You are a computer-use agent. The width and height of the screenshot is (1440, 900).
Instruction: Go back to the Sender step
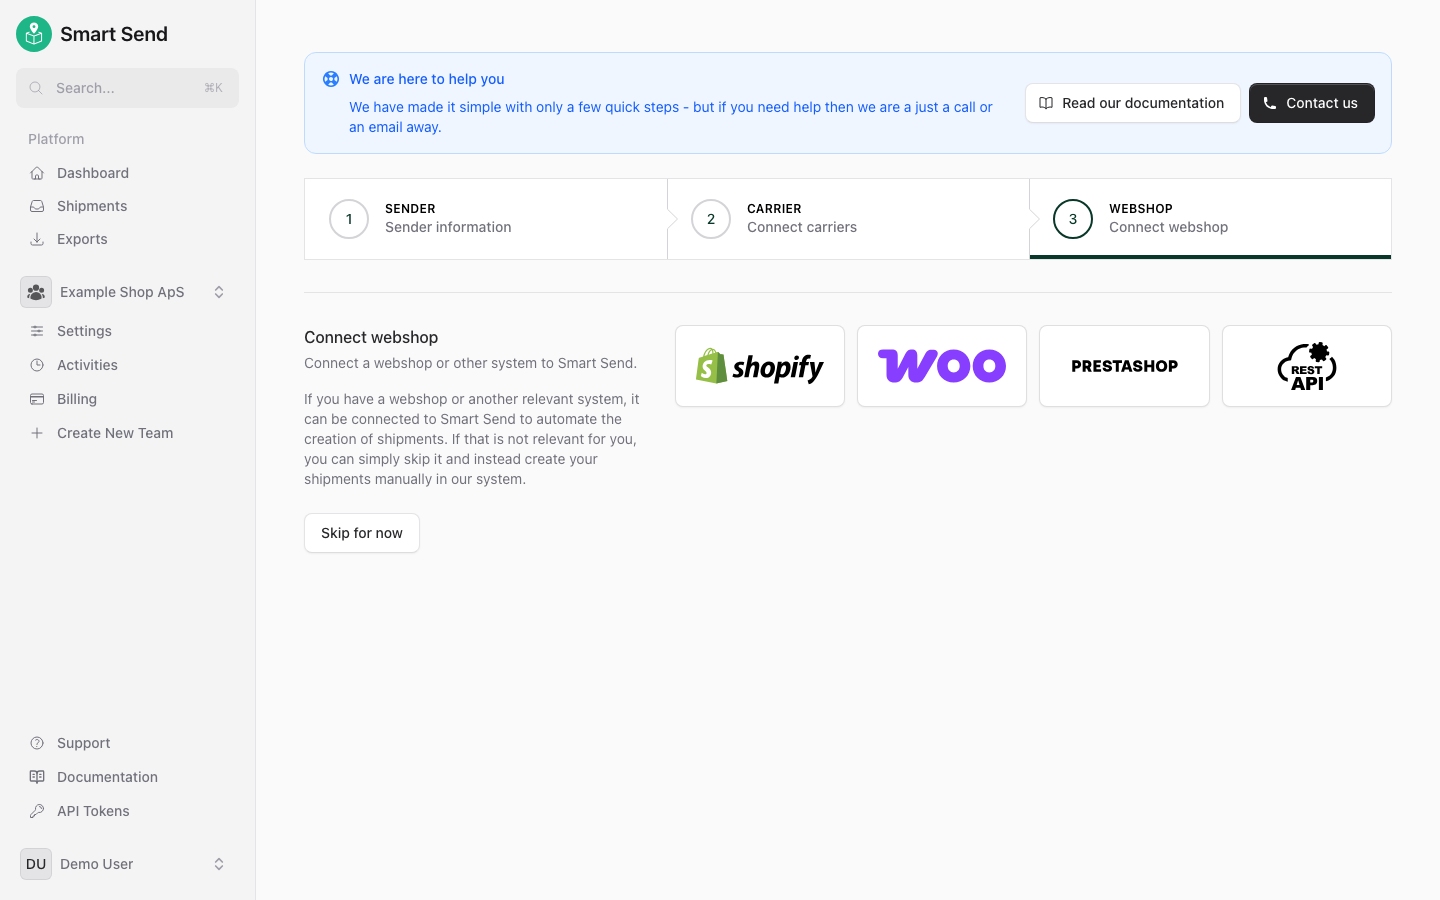[x=448, y=218]
